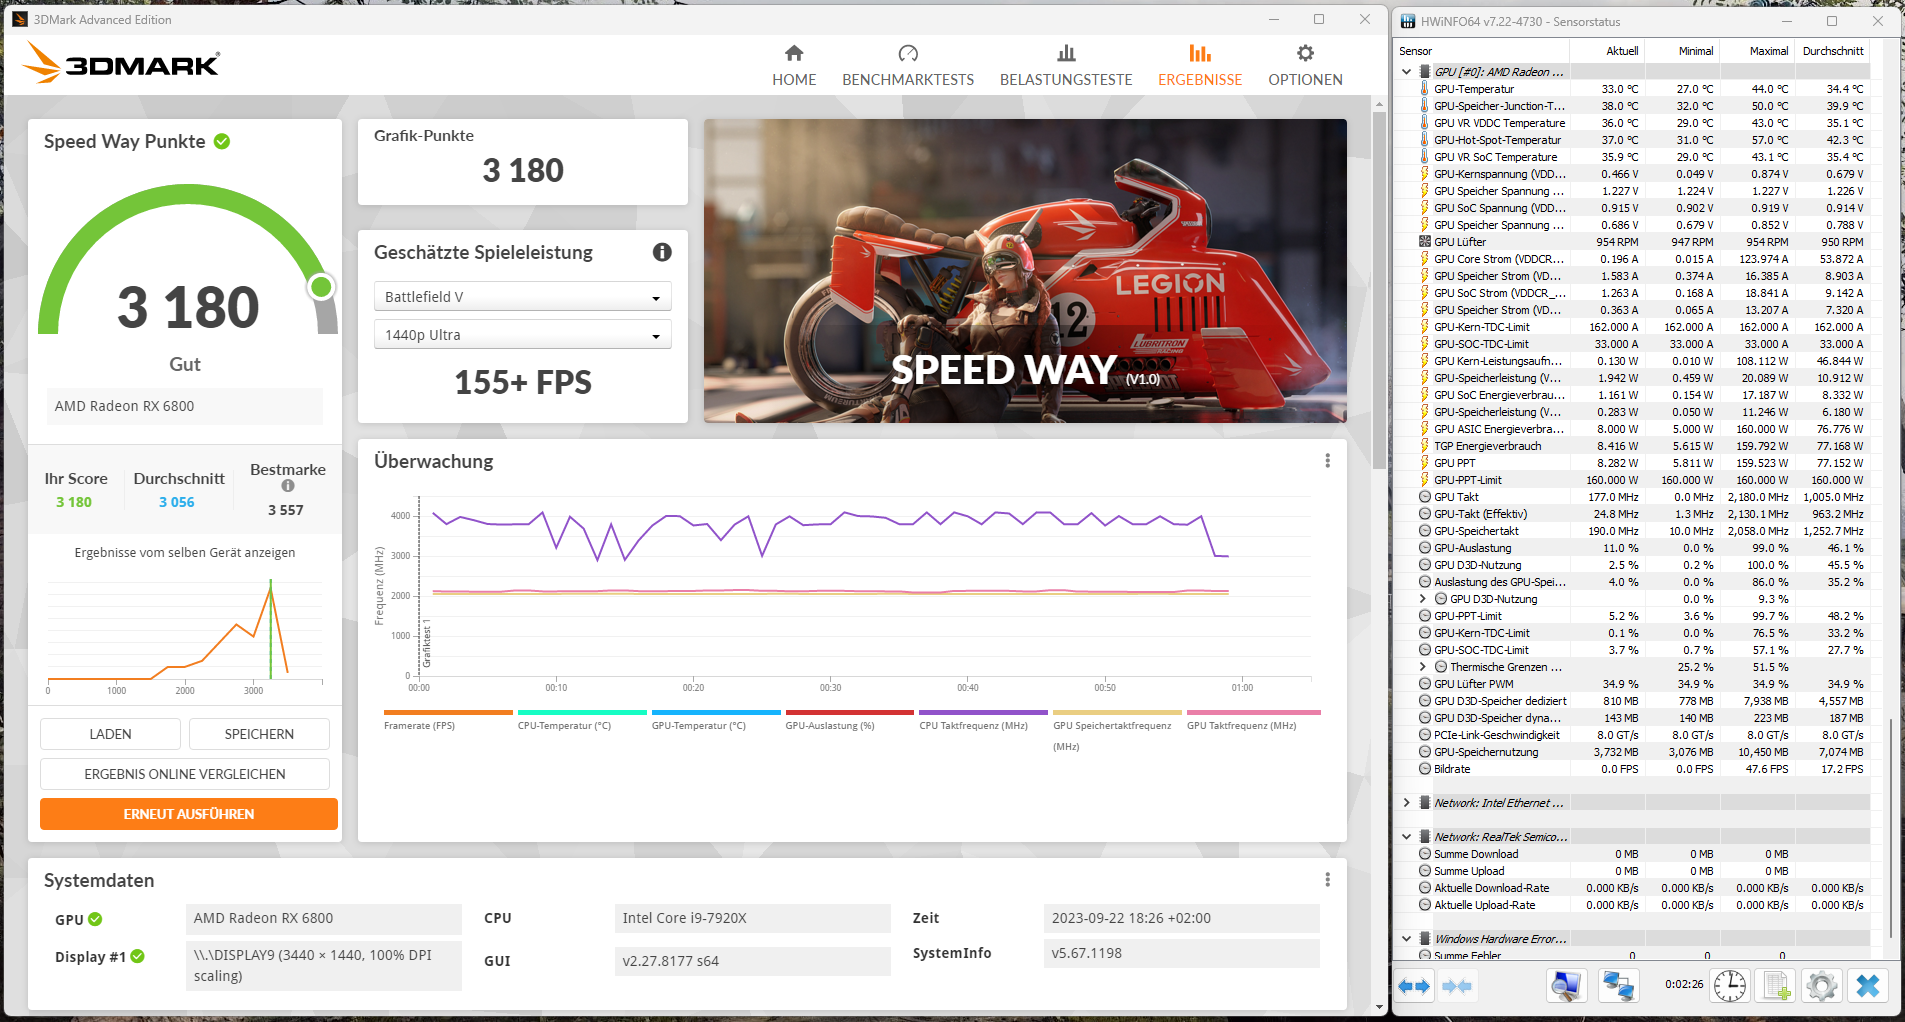Open HWiNFO sensor settings gear button
The width and height of the screenshot is (1905, 1022).
point(1822,986)
